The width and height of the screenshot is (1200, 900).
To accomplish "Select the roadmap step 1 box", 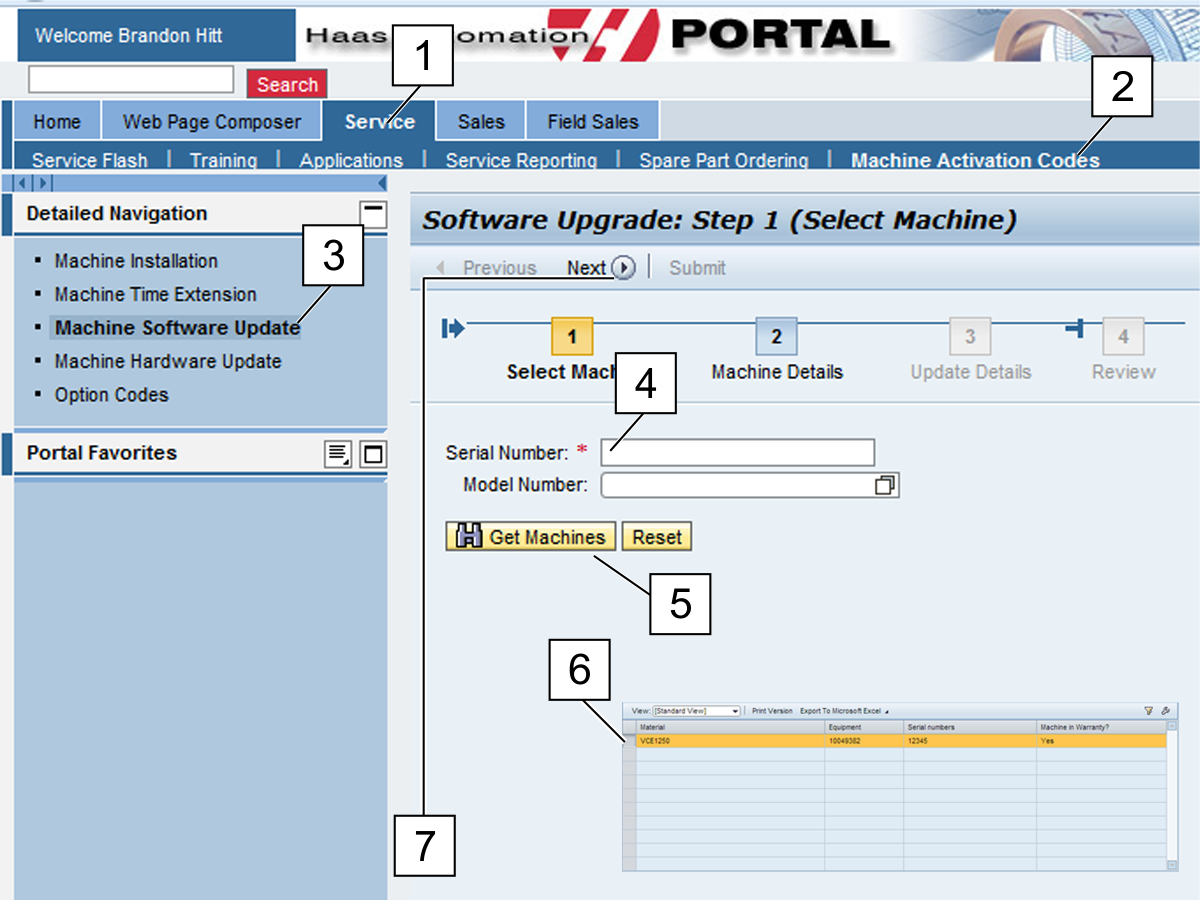I will pos(572,337).
